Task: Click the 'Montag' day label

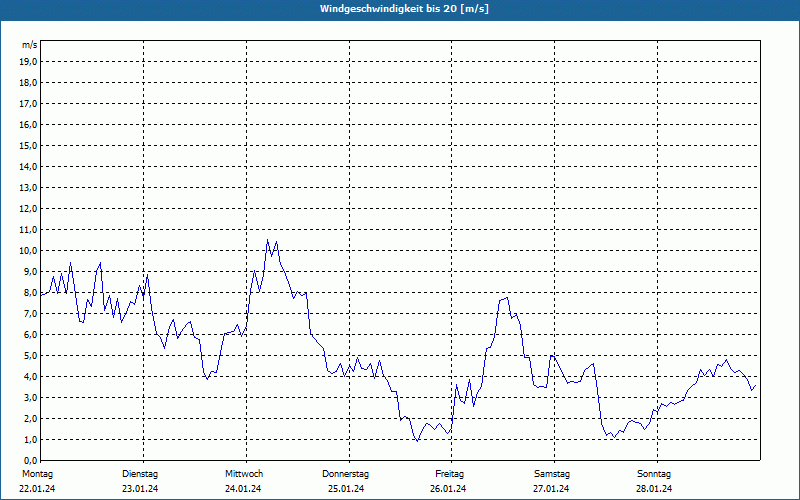Action: click(37, 474)
